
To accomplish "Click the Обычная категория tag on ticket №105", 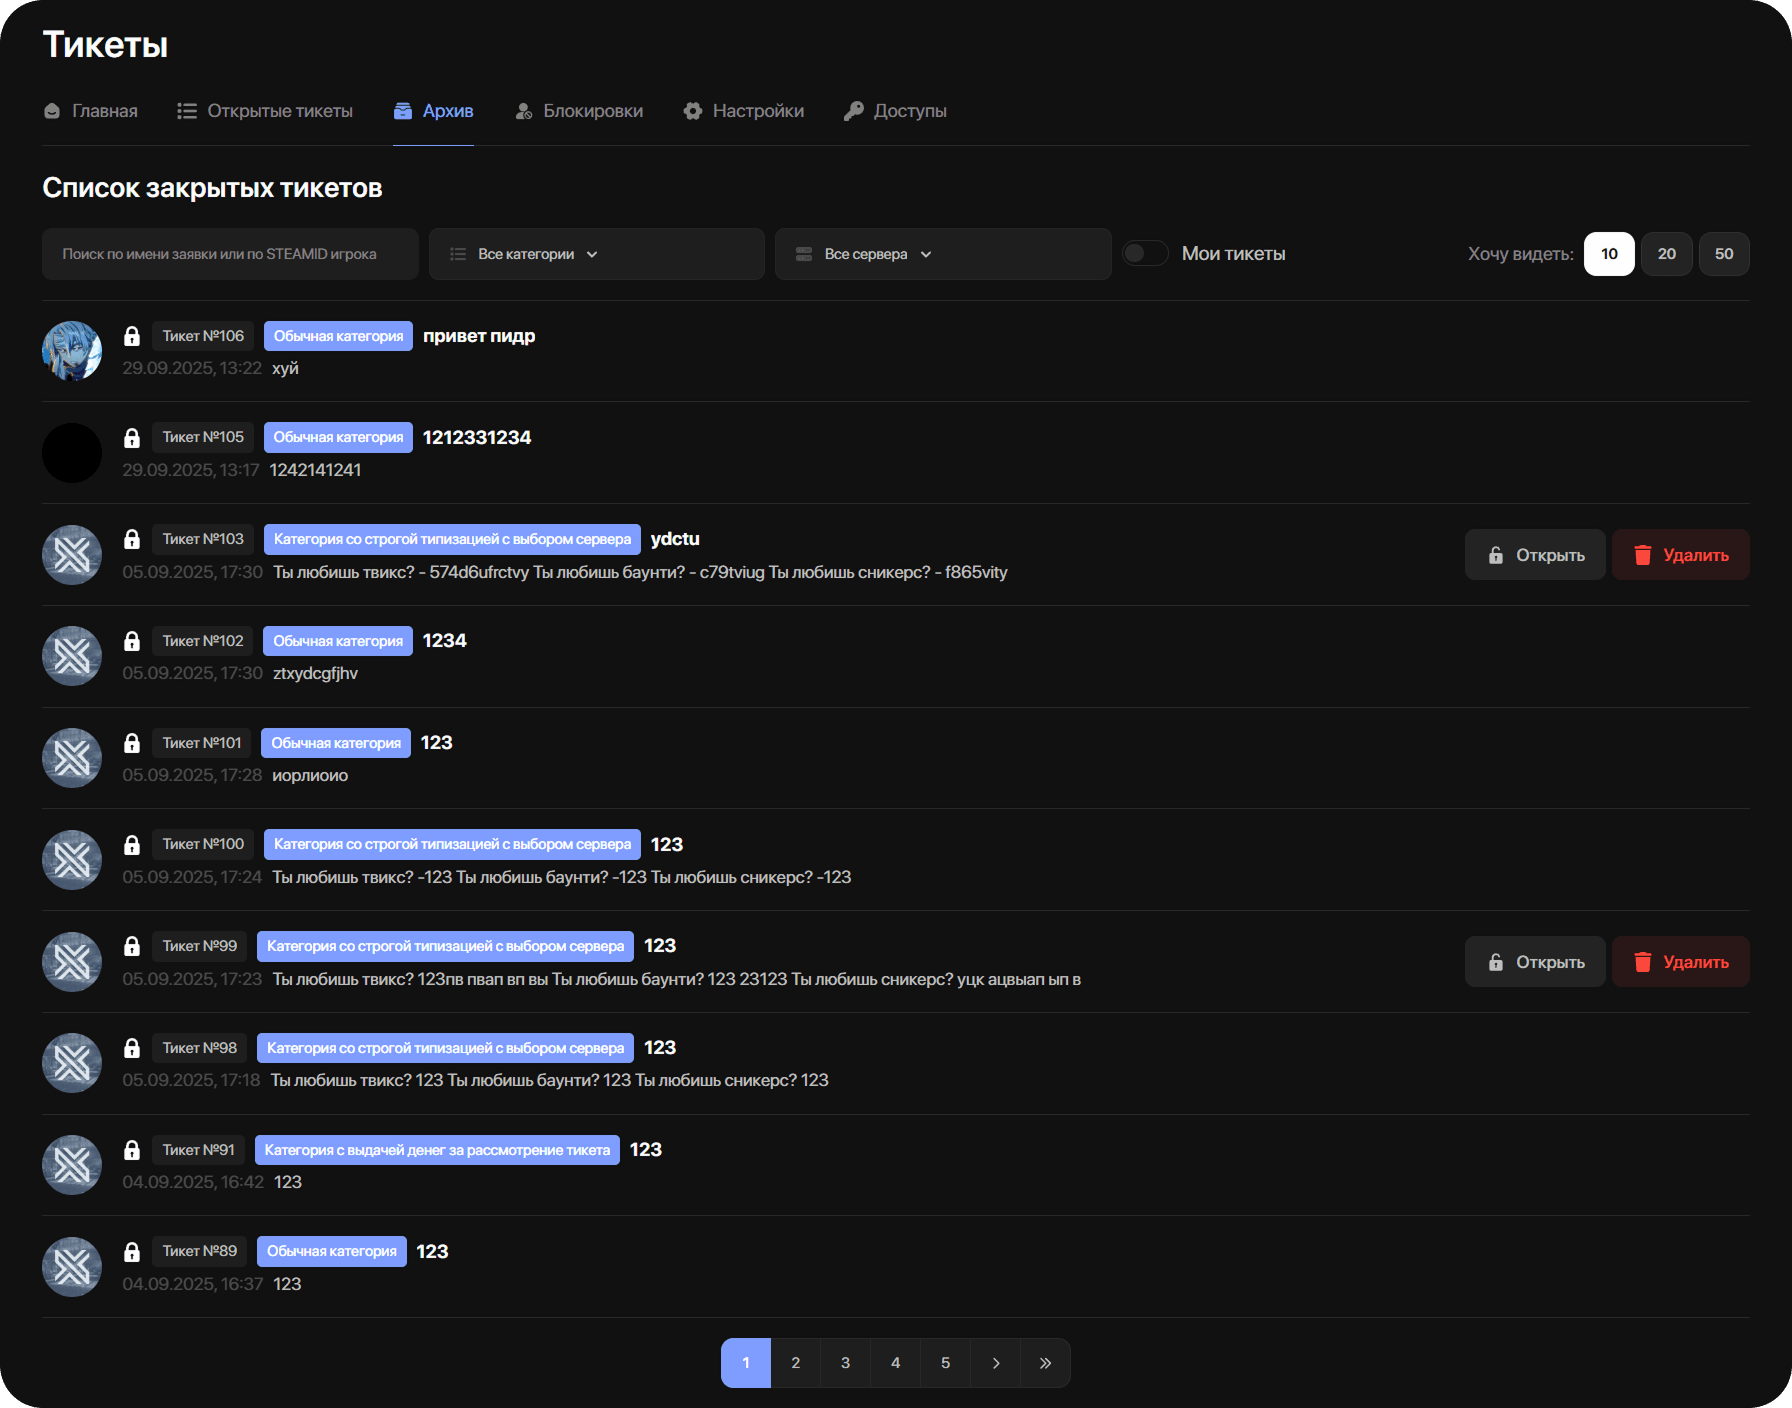I will click(x=338, y=438).
